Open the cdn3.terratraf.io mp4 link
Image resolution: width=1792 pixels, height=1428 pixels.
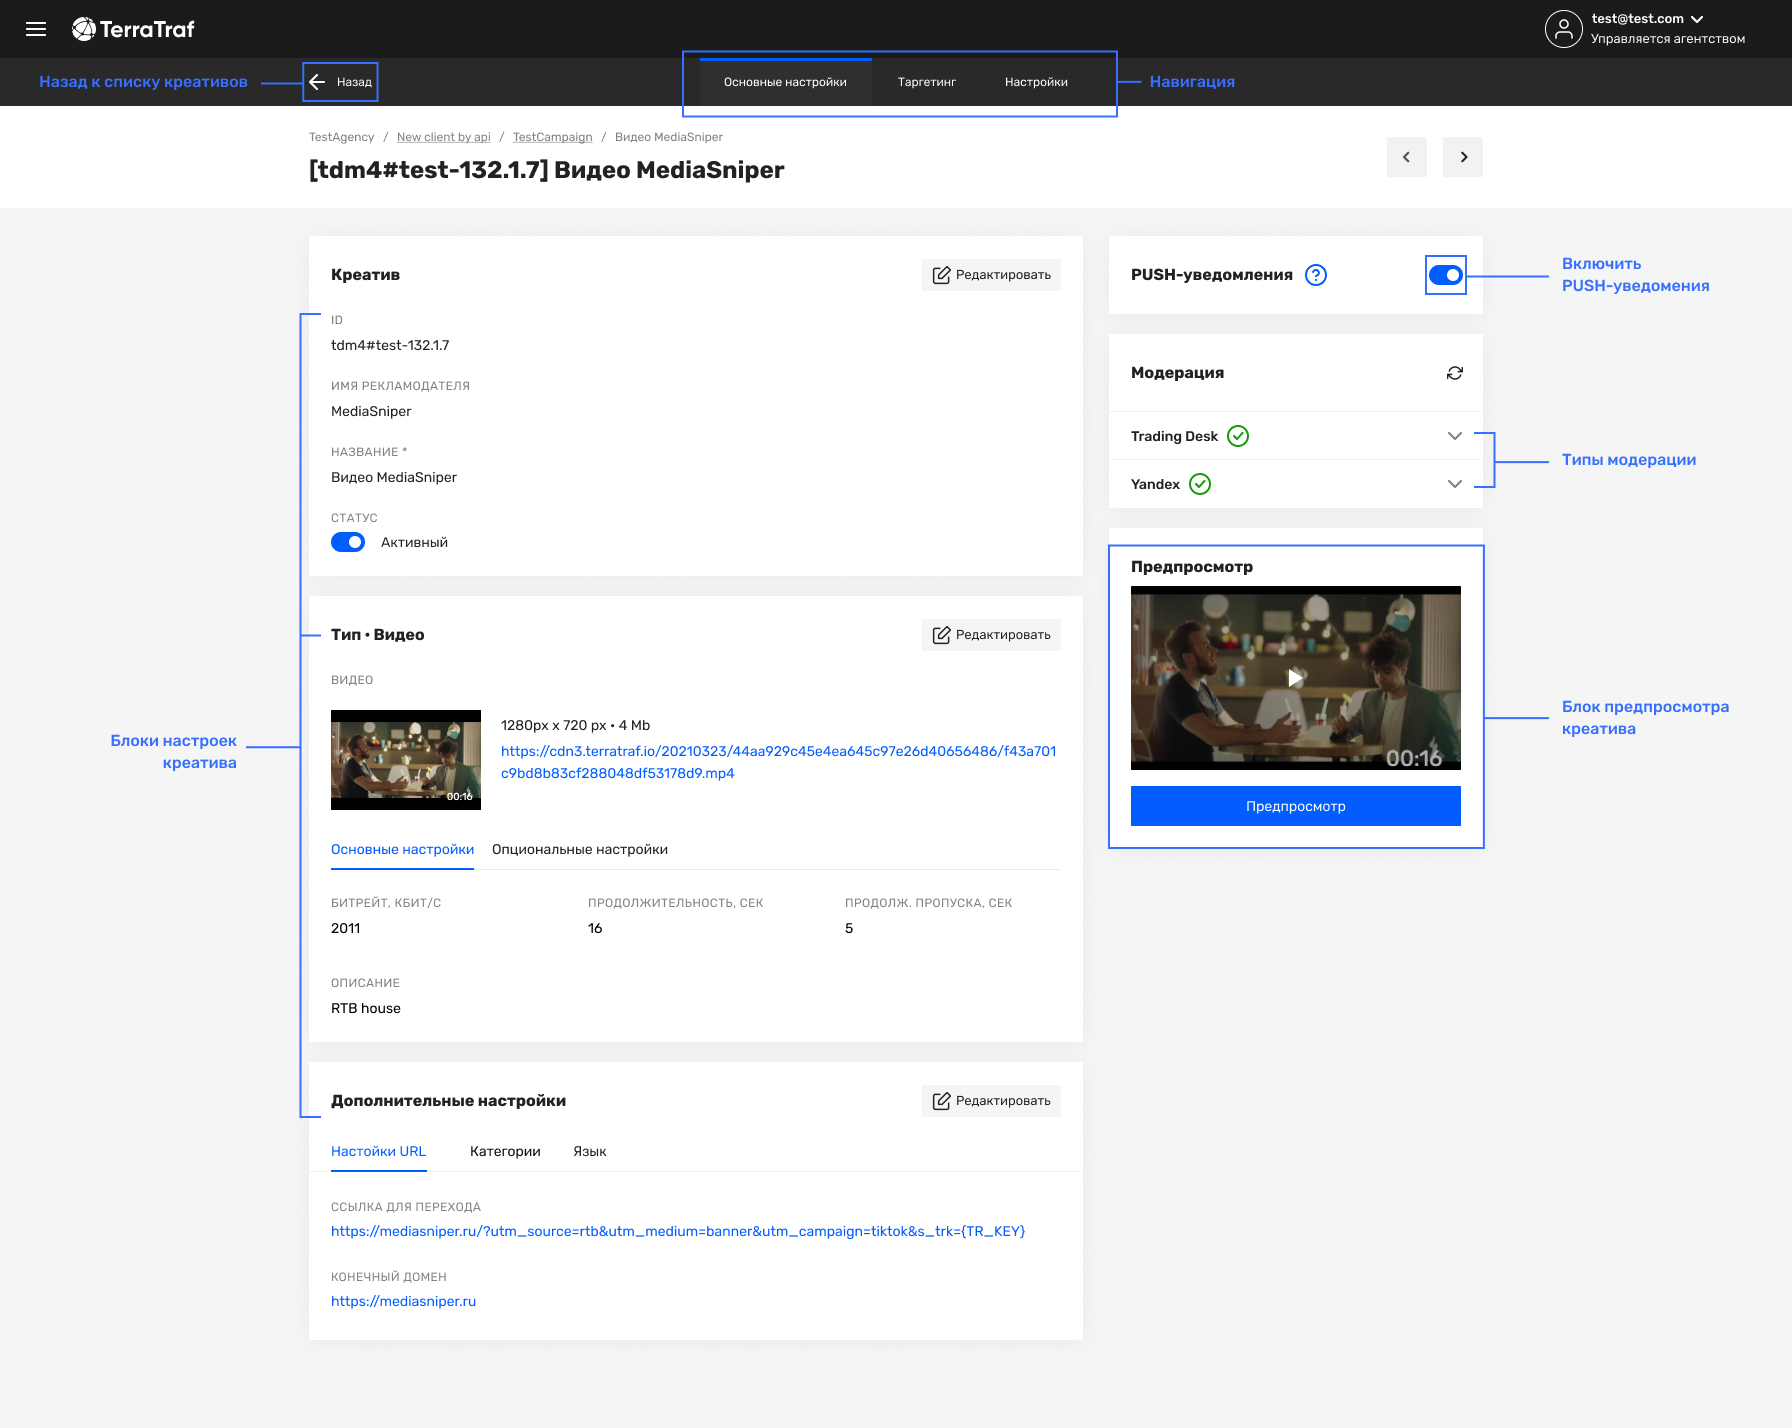(779, 762)
